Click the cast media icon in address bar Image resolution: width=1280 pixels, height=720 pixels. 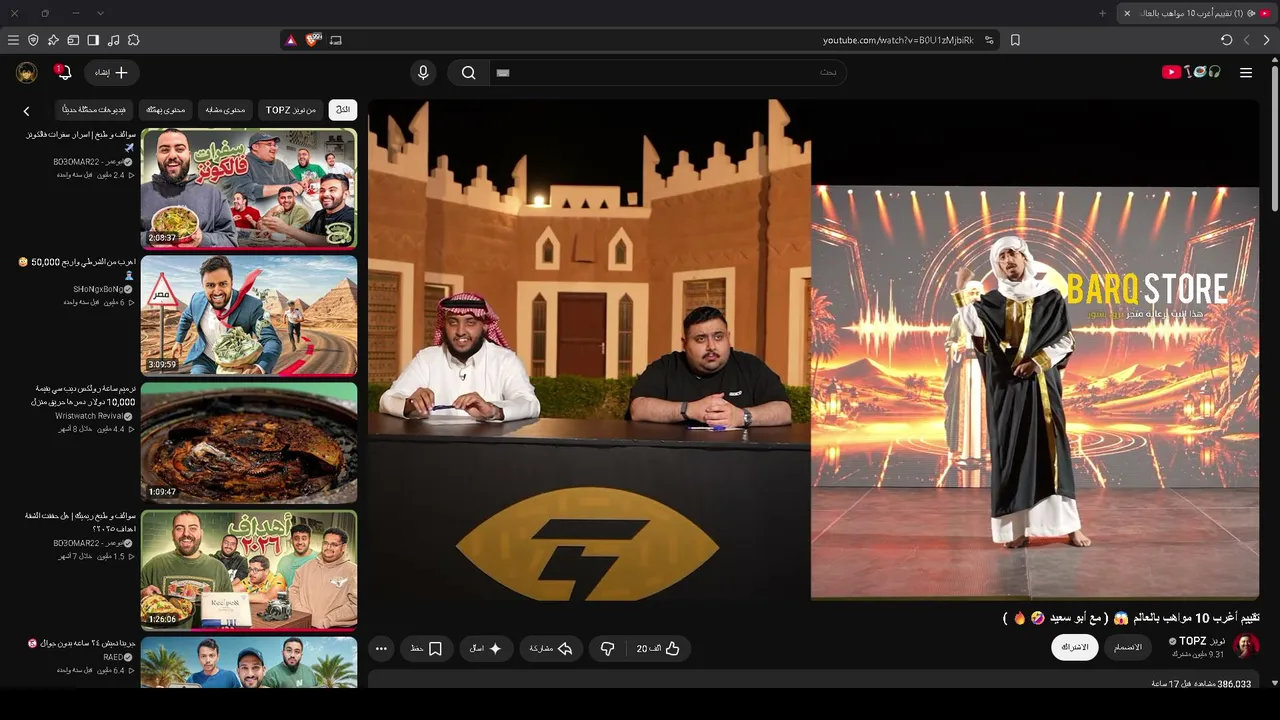(x=336, y=40)
